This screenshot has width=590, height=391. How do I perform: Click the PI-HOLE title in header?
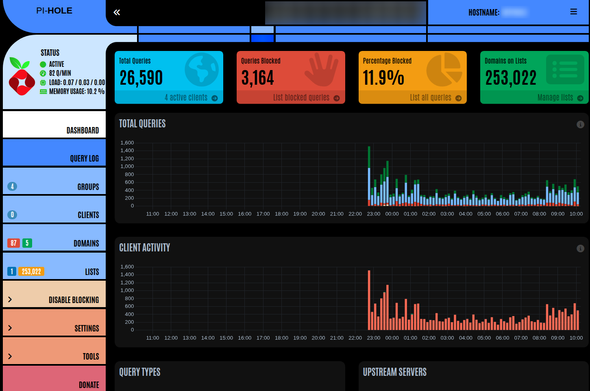(54, 11)
